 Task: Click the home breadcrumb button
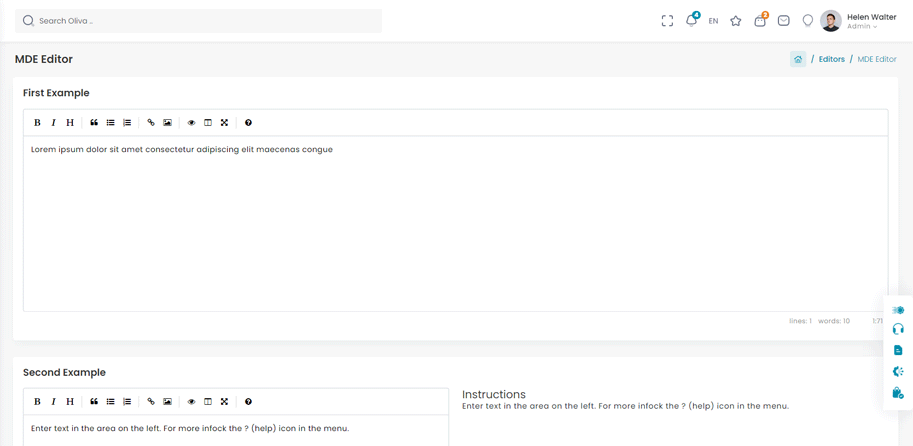pyautogui.click(x=798, y=59)
